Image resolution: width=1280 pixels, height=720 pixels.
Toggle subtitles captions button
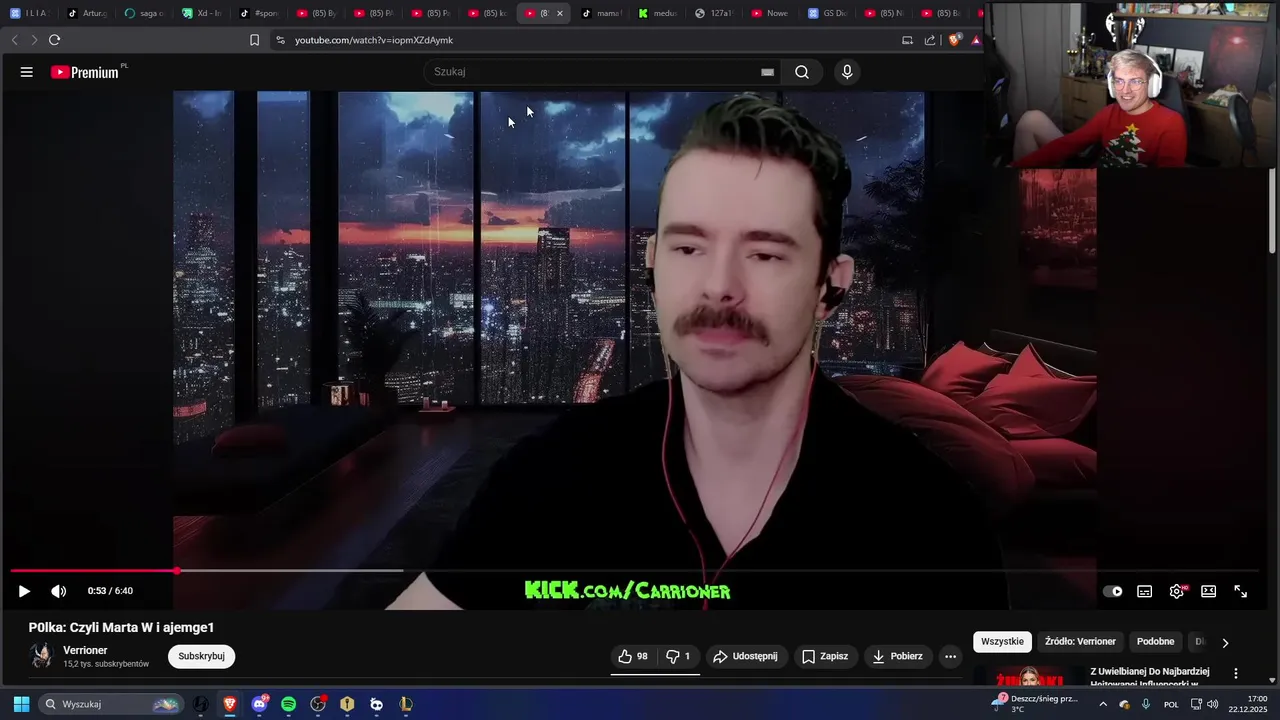tap(1145, 591)
